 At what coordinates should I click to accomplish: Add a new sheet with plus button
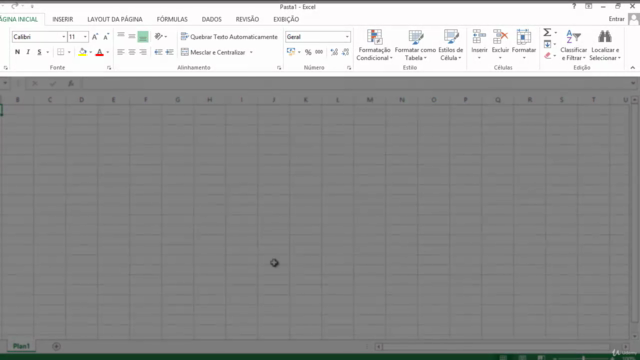tap(56, 347)
